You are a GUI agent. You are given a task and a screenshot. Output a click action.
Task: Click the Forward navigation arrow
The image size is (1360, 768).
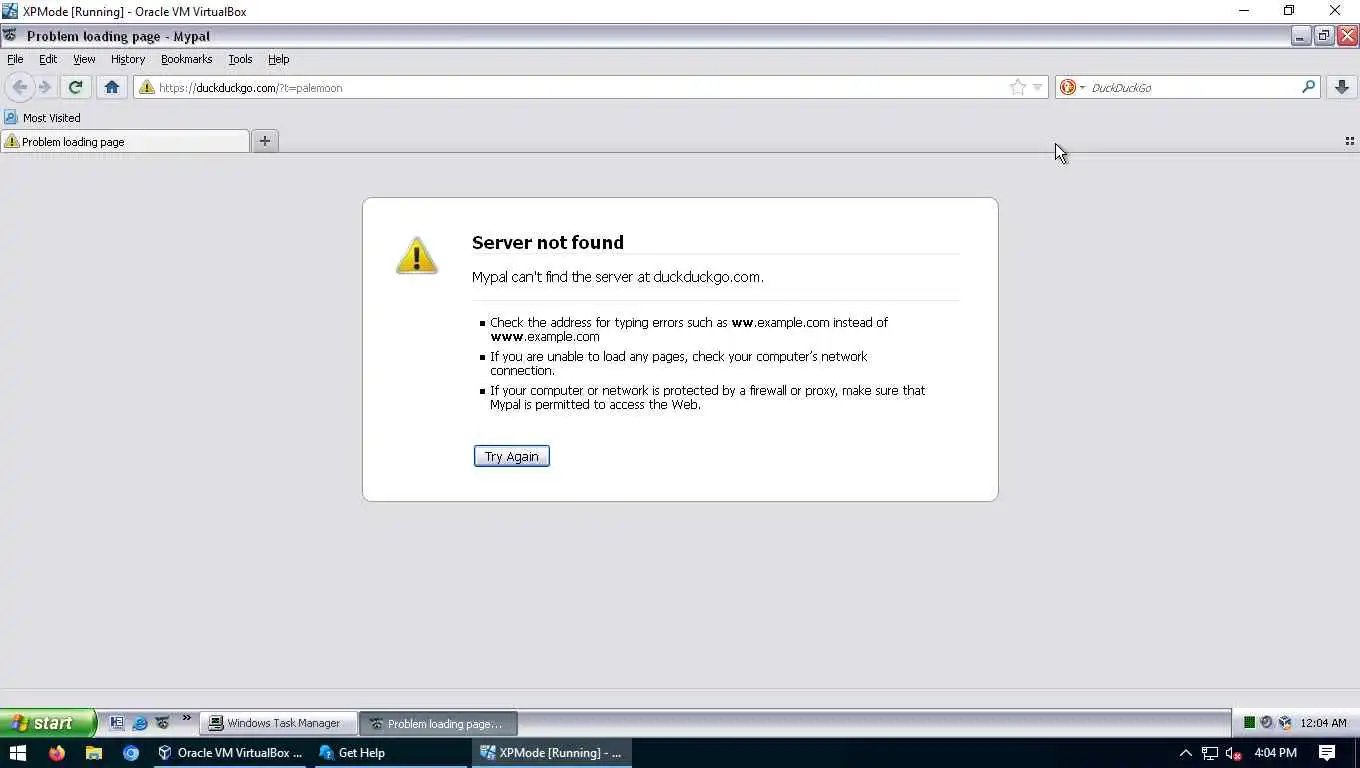click(x=45, y=87)
